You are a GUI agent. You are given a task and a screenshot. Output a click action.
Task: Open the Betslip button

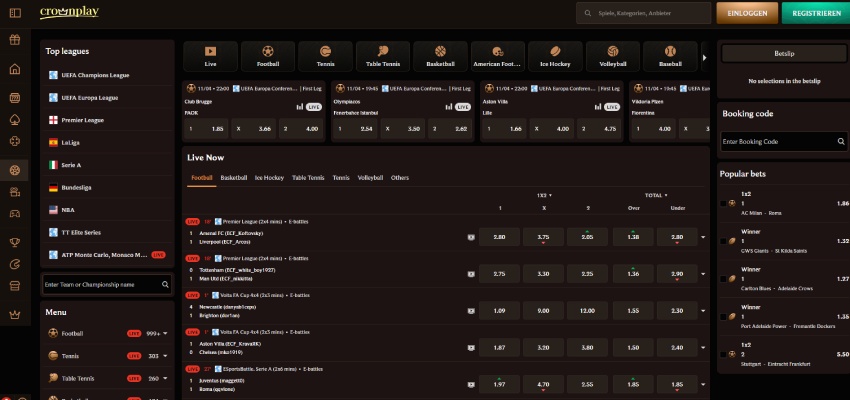click(x=784, y=54)
